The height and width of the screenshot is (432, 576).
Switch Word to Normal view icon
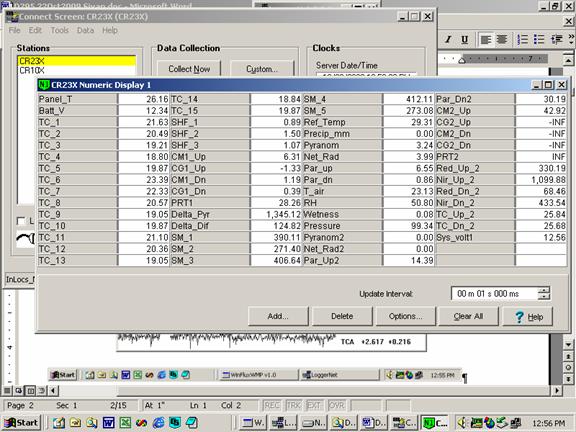7,390
